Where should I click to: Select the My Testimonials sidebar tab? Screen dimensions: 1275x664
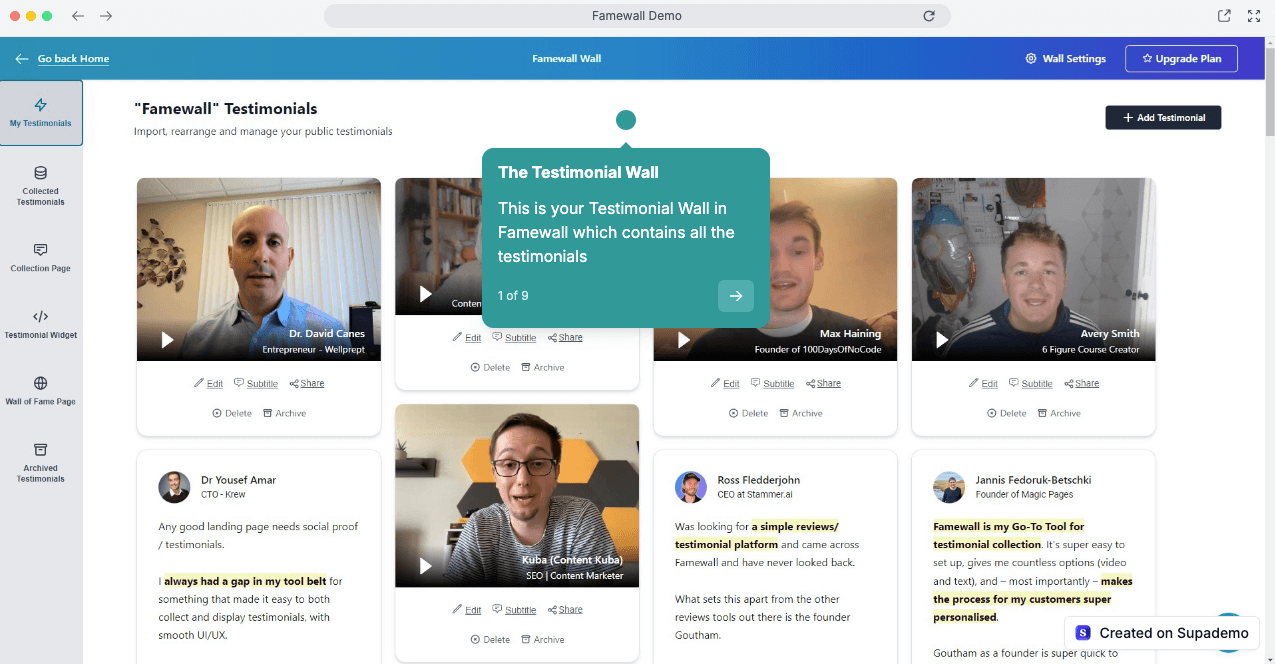click(40, 113)
